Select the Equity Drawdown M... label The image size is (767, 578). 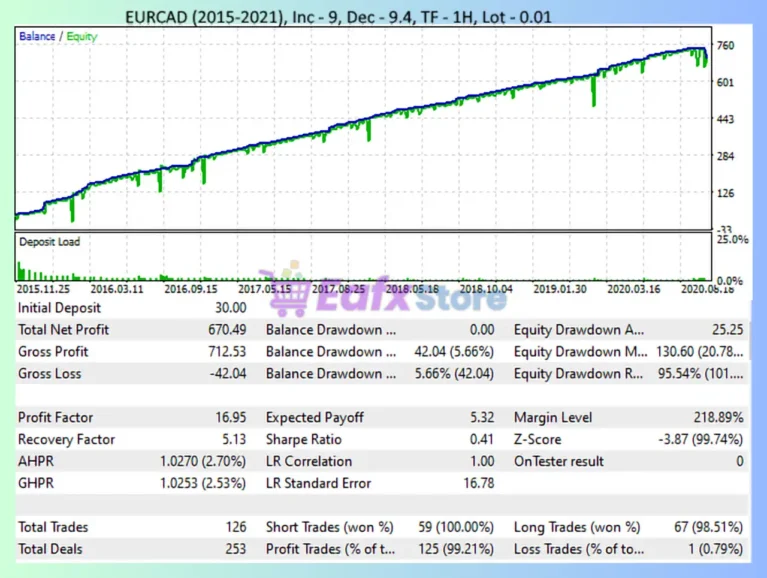tap(580, 352)
